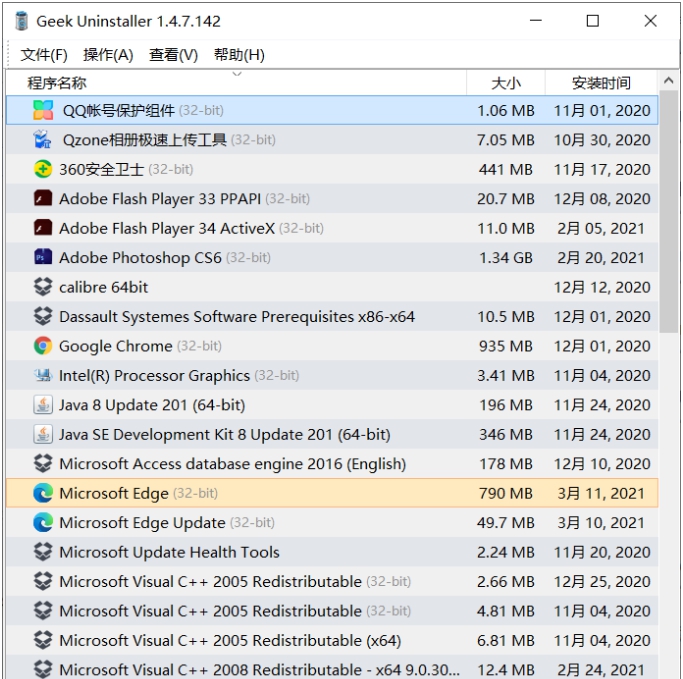Image resolution: width=683 pixels, height=679 pixels.
Task: Open the 操作(A) menu
Action: (108, 55)
